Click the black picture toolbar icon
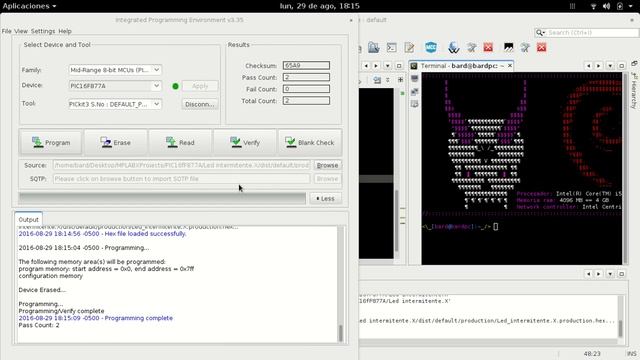Image resolution: width=640 pixels, height=360 pixels. click(508, 47)
